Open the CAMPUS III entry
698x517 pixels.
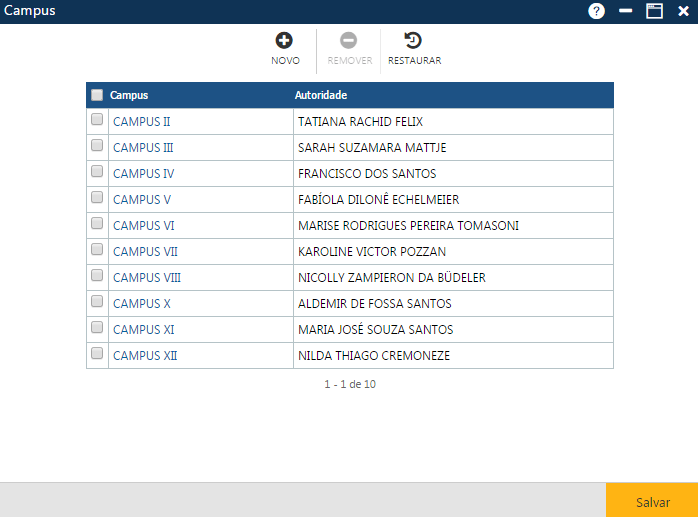tap(143, 147)
